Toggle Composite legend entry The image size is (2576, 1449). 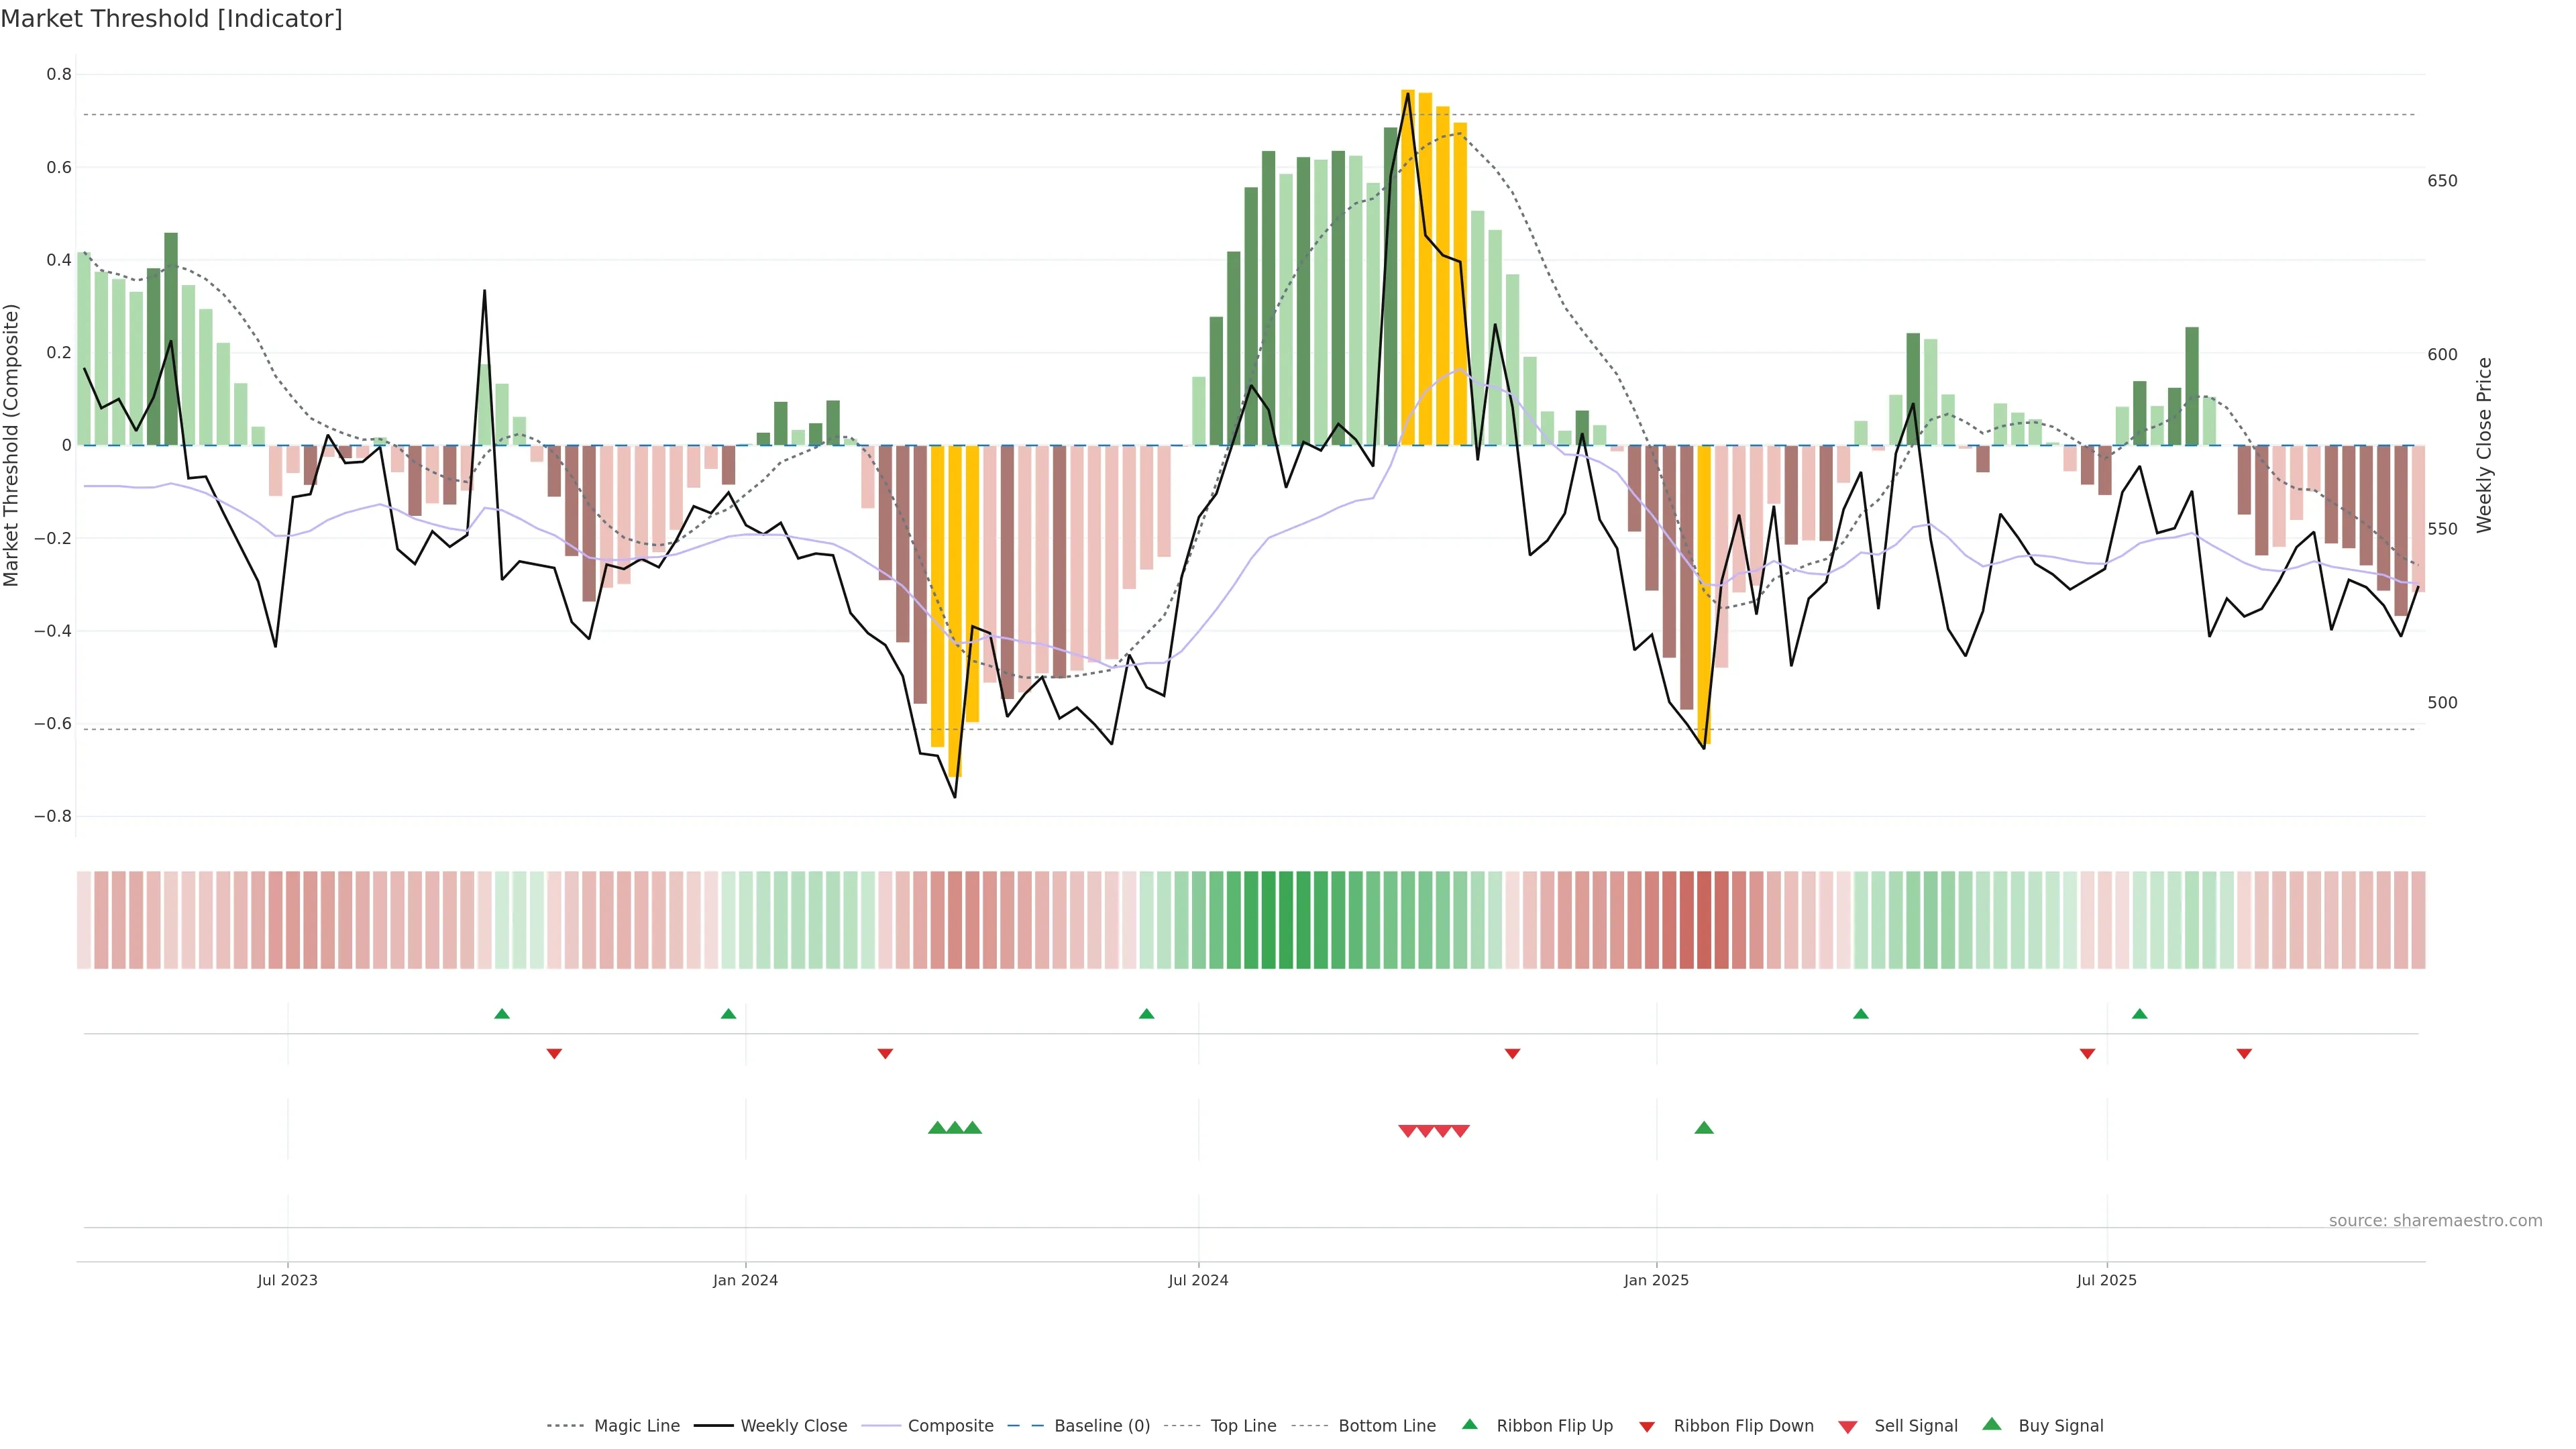tap(950, 1426)
